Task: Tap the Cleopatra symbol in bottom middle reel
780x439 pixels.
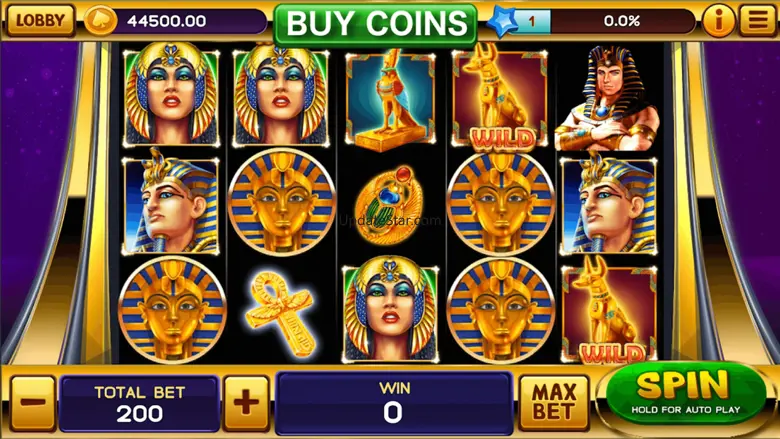Action: (x=390, y=310)
